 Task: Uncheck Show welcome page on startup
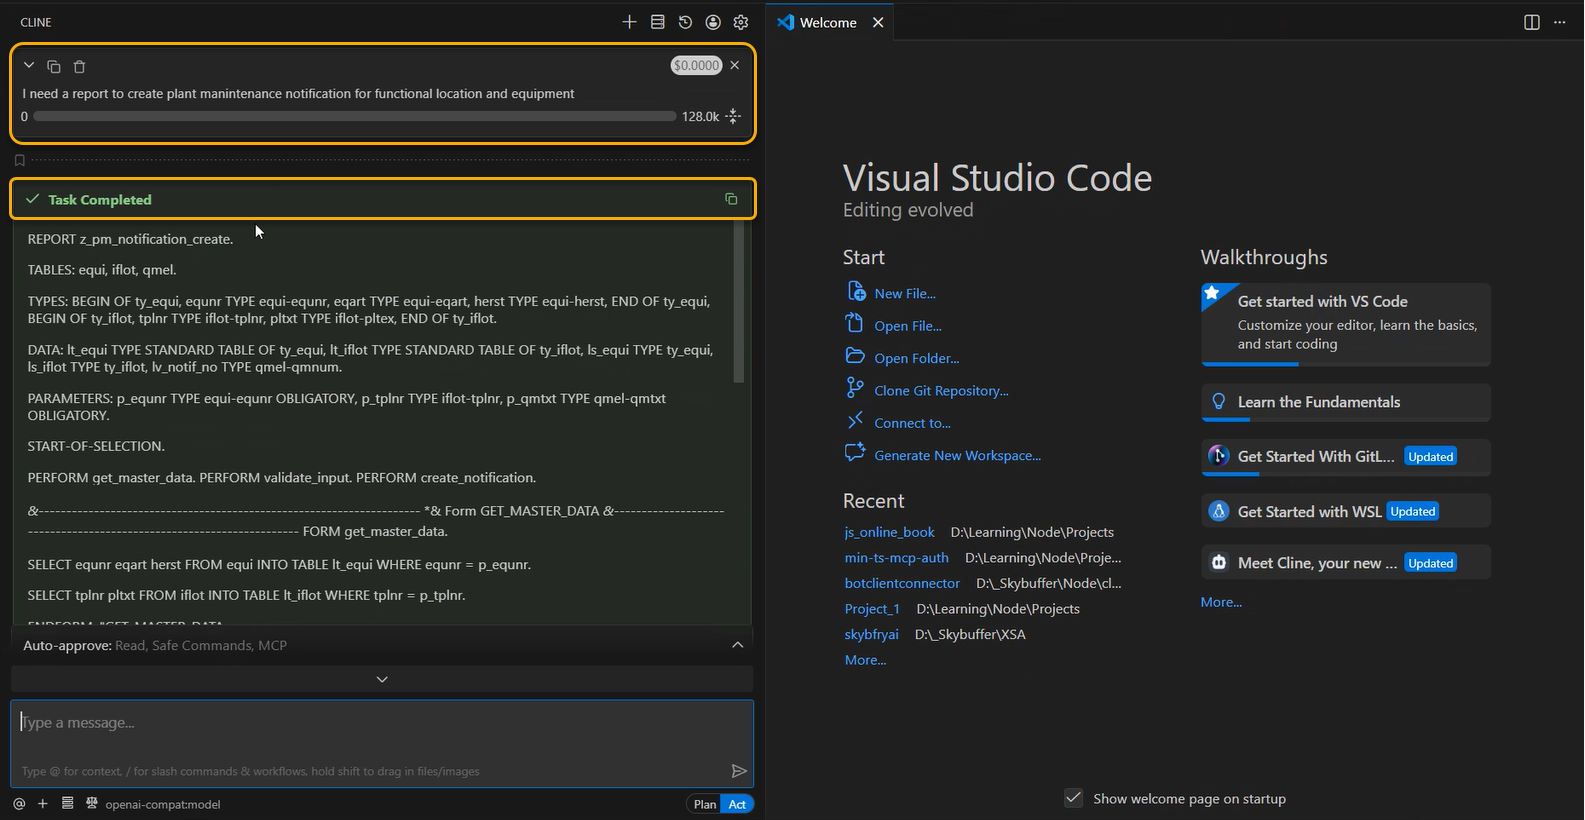click(x=1073, y=798)
